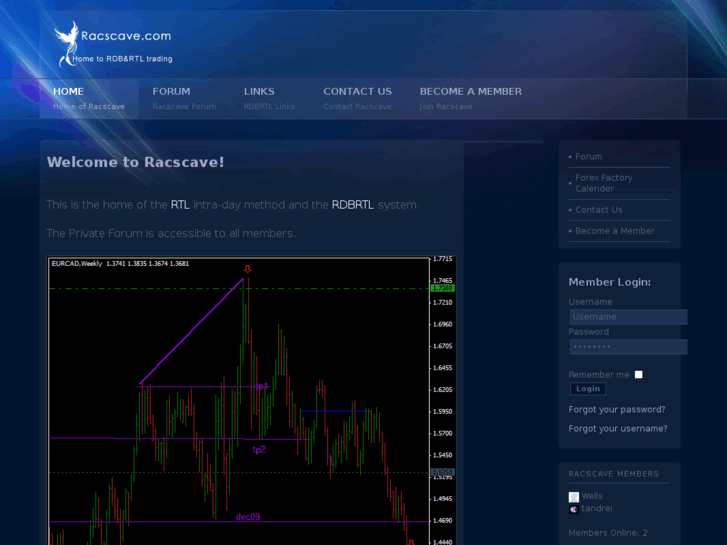Focus the Username input field
727x545 pixels.
point(627,317)
